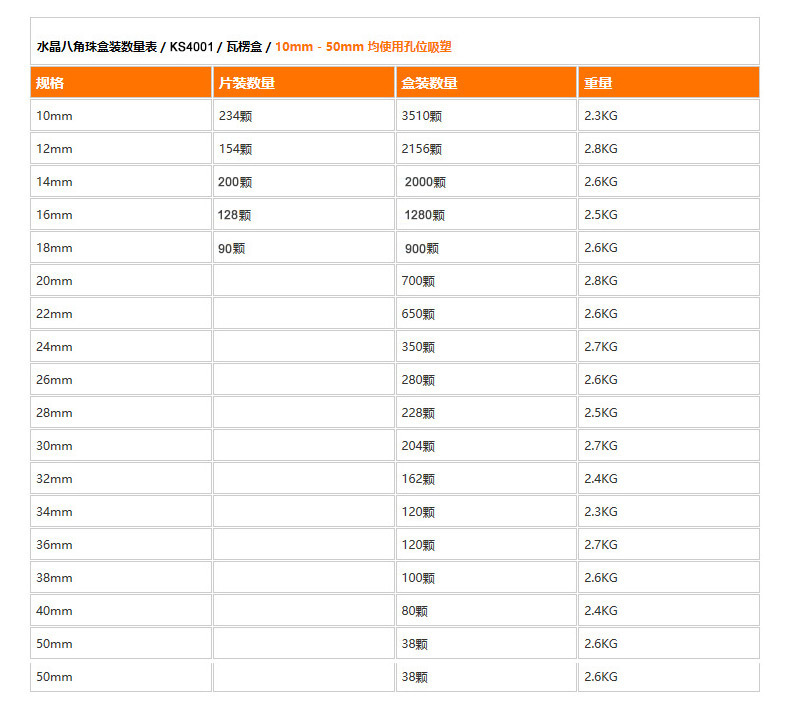The width and height of the screenshot is (790, 711).
Task: Click the 90颗 cell in the 18mm row
Action: pyautogui.click(x=231, y=248)
